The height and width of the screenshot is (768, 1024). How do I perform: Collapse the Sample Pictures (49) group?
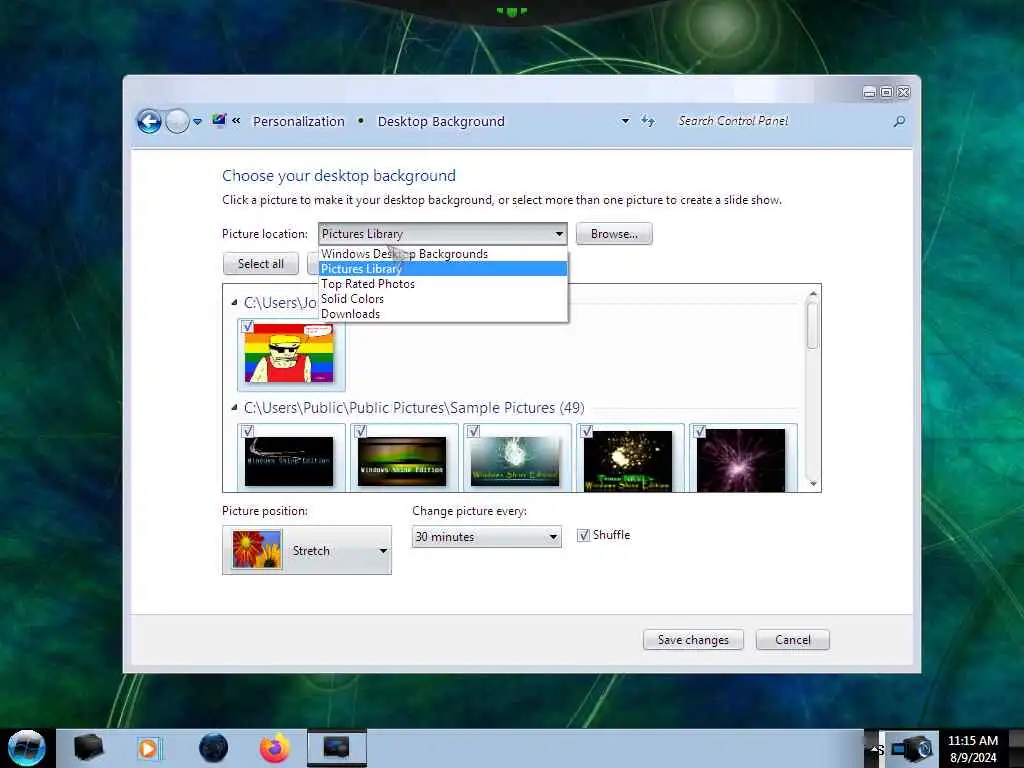click(234, 408)
